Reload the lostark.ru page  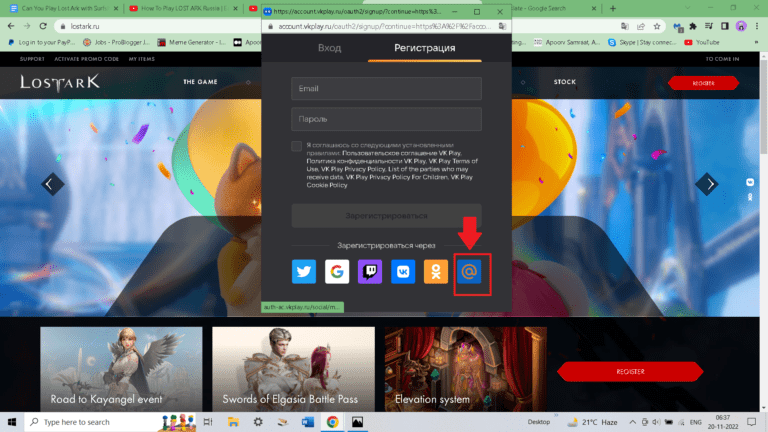click(x=43, y=26)
